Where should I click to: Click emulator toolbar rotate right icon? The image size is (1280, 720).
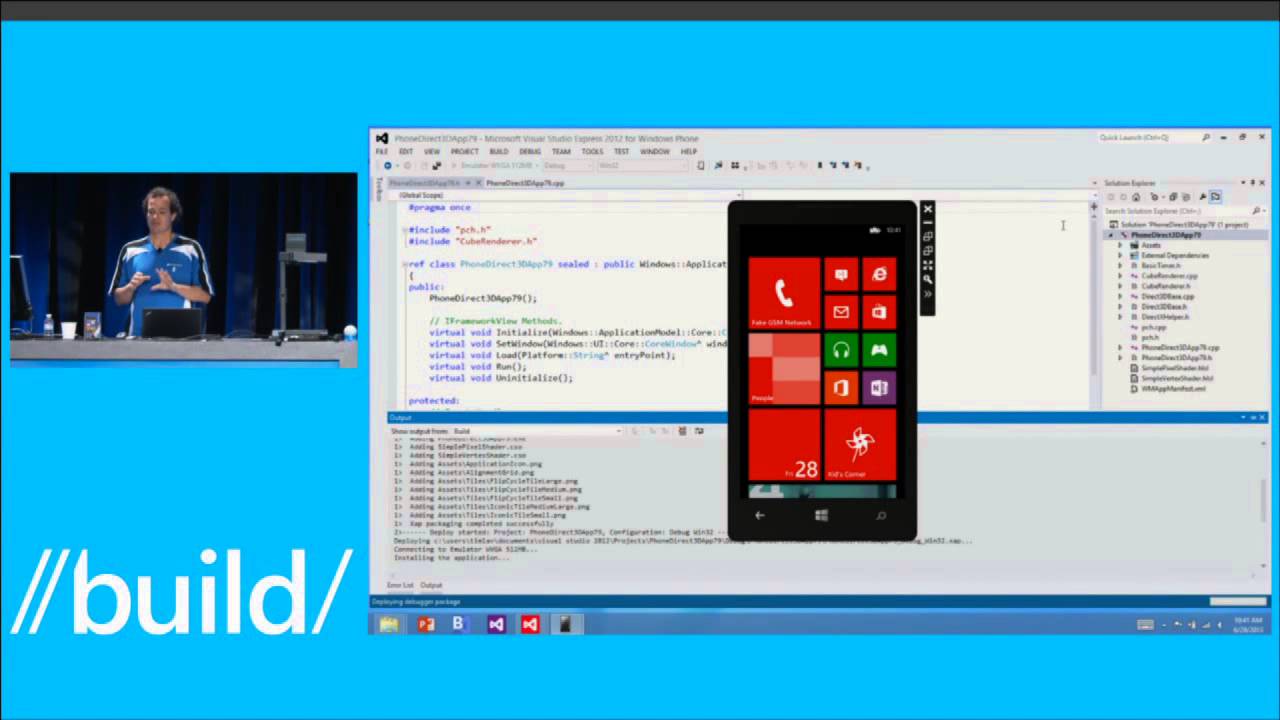[x=927, y=251]
